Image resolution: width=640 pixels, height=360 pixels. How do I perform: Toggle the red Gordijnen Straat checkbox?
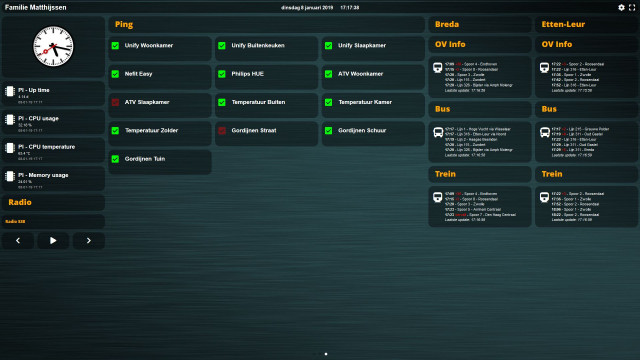tap(222, 131)
